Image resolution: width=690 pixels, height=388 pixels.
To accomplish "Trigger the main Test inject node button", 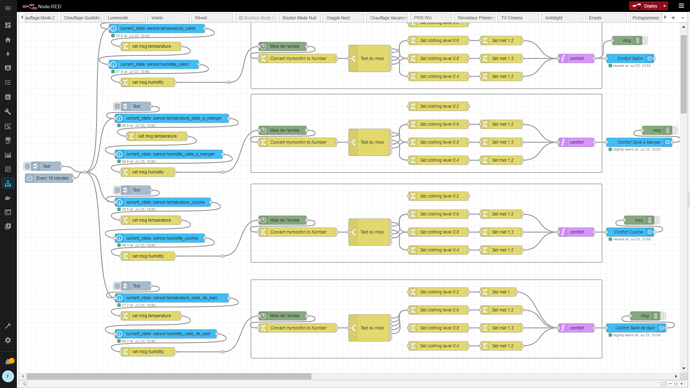I will (28, 166).
